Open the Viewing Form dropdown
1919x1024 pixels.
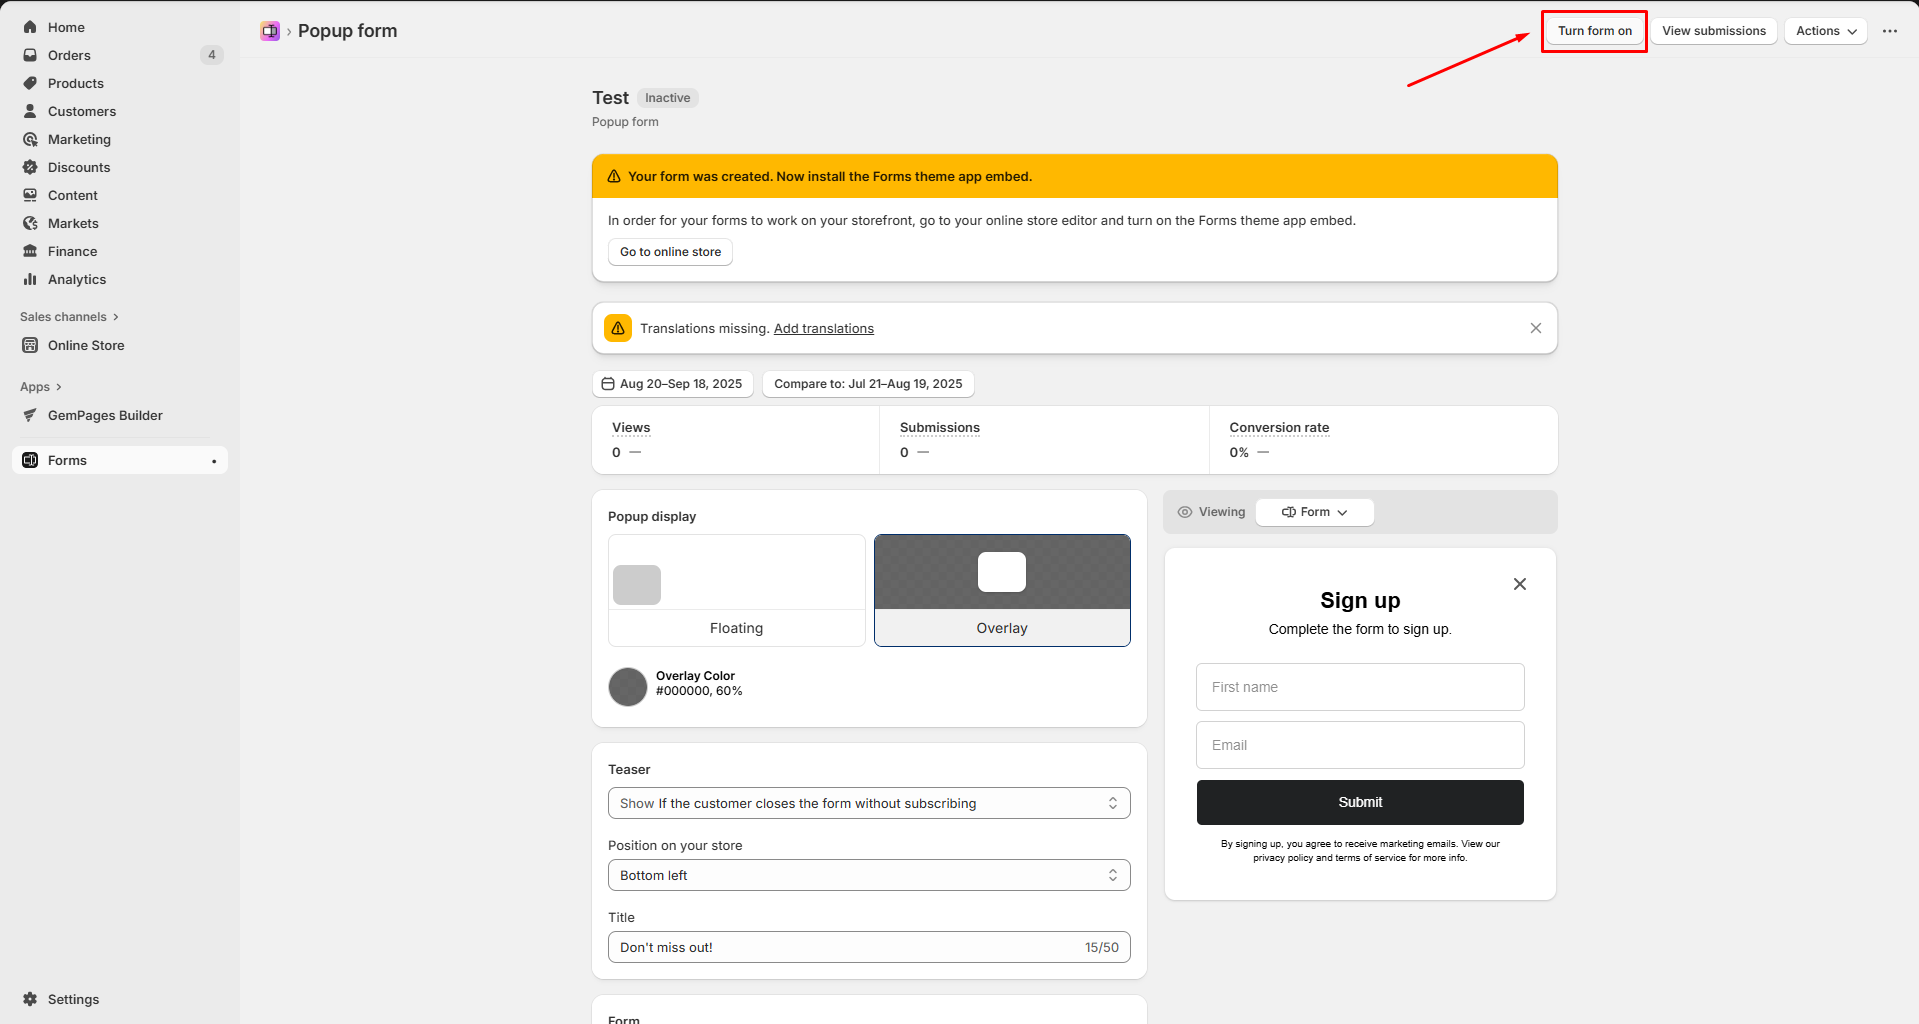(1314, 512)
